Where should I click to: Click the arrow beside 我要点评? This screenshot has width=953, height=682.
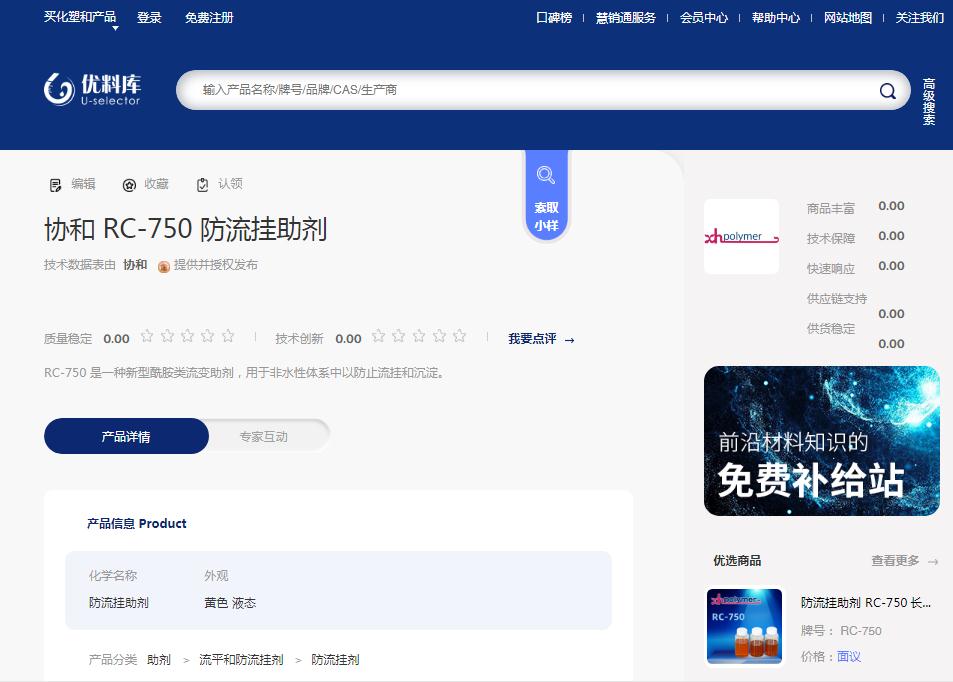tap(569, 340)
